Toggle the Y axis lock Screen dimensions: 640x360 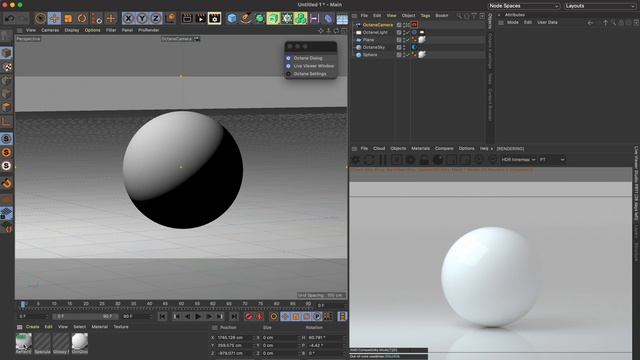(x=142, y=18)
